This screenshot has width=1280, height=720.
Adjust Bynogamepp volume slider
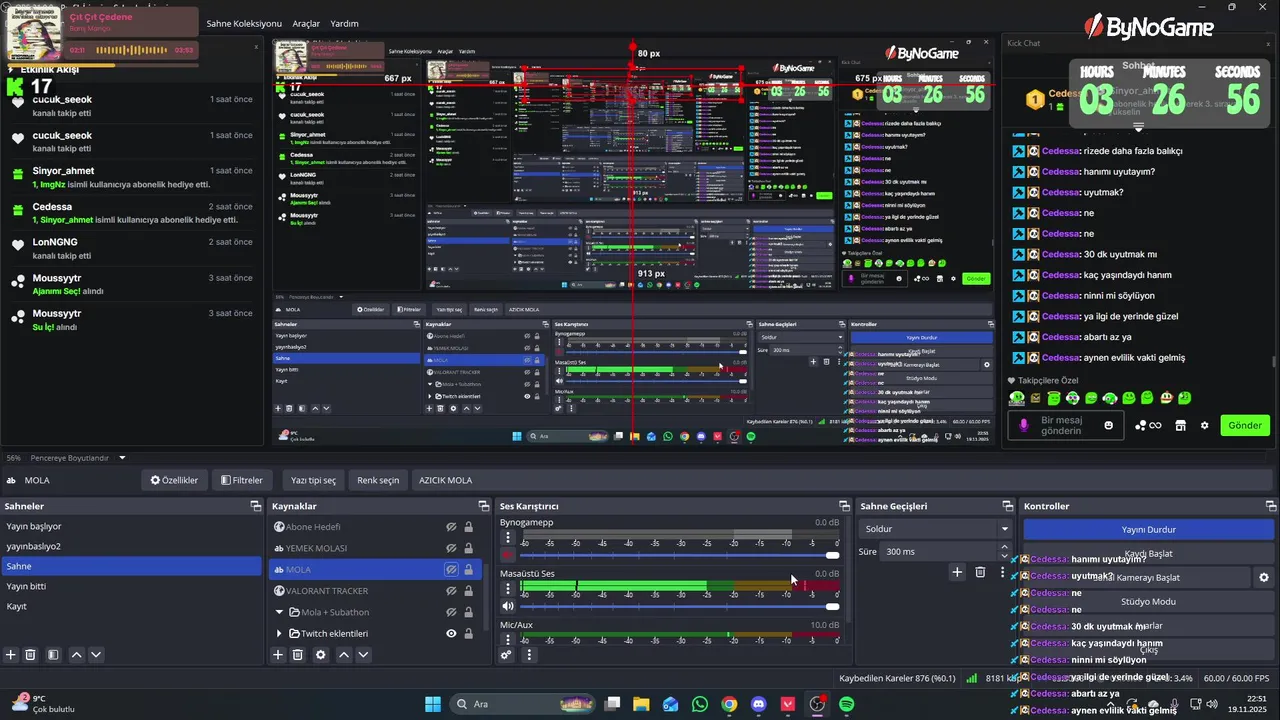680,555
